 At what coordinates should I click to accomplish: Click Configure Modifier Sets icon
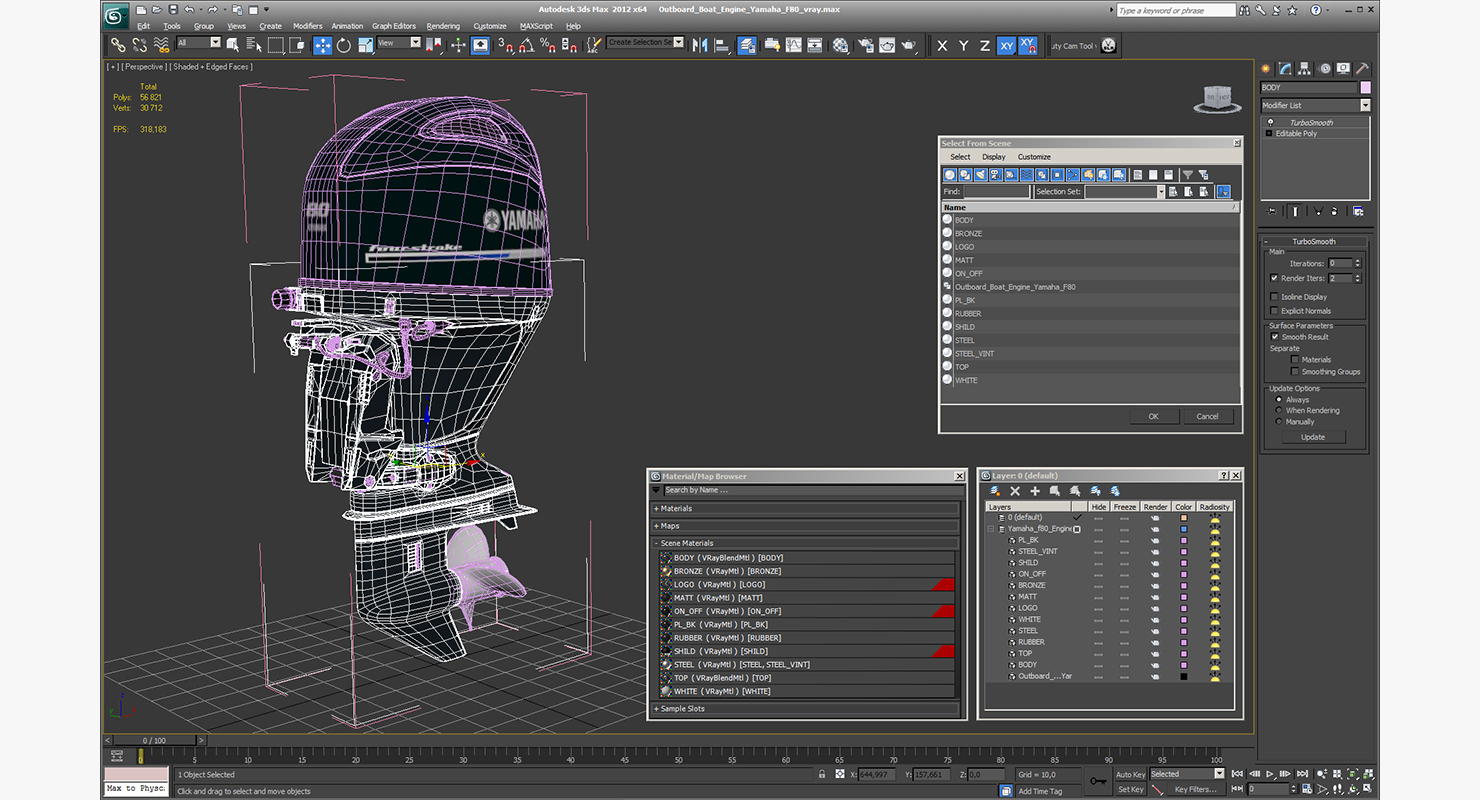coord(1358,211)
